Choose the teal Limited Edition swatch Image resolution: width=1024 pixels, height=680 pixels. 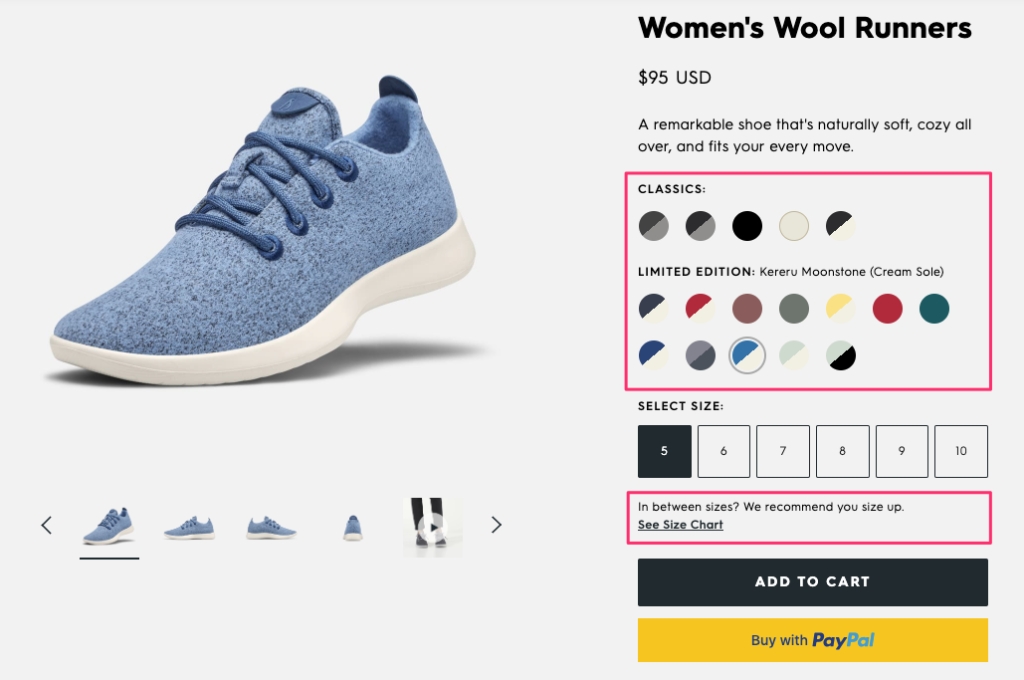click(934, 308)
